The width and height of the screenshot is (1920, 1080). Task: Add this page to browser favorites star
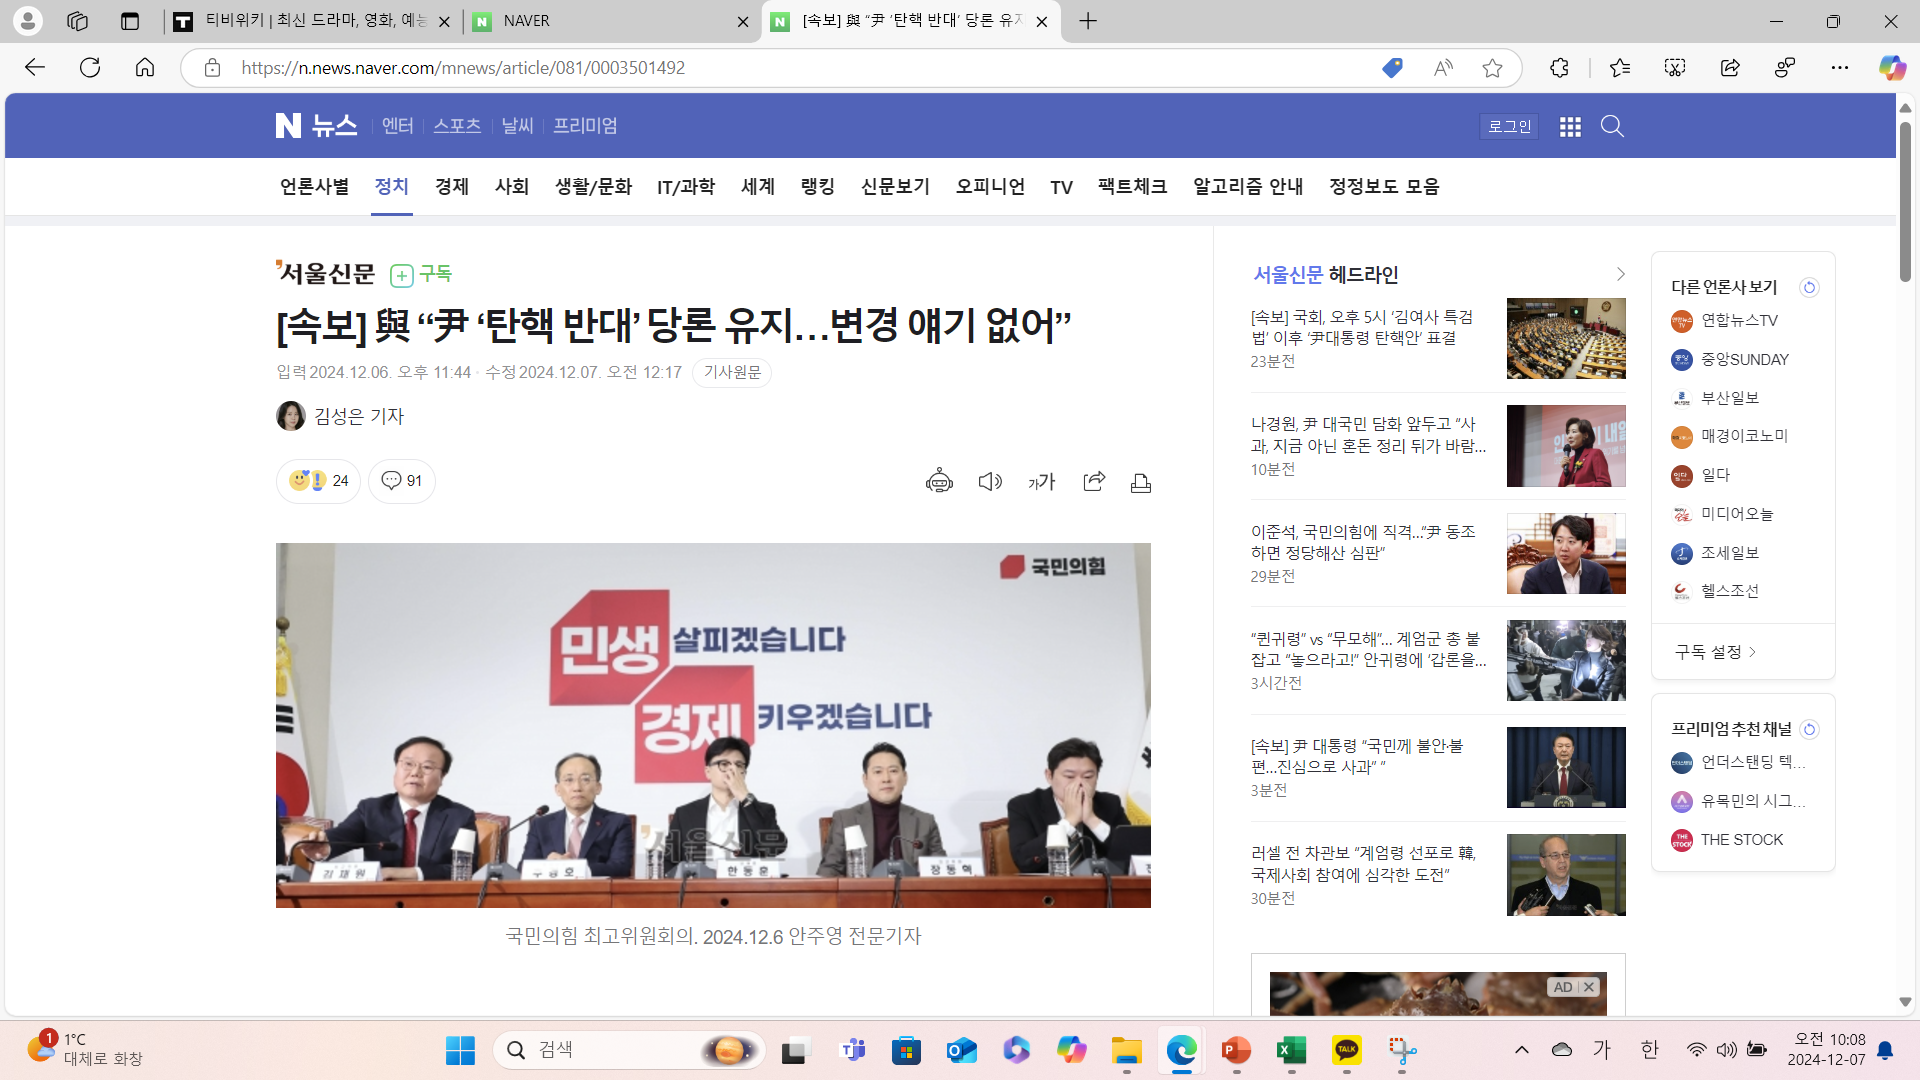(1492, 68)
